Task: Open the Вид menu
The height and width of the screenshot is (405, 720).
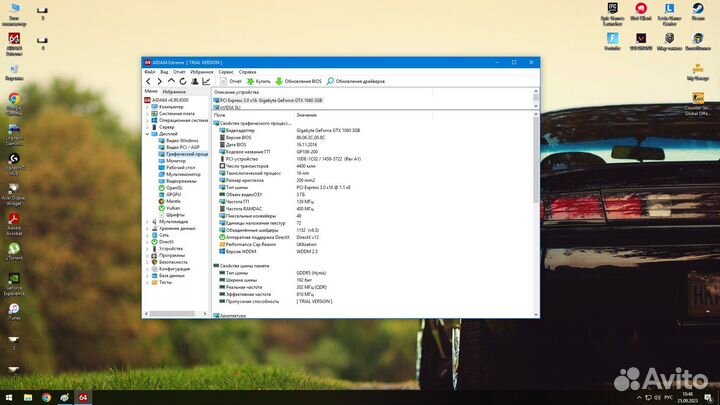Action: 164,72
